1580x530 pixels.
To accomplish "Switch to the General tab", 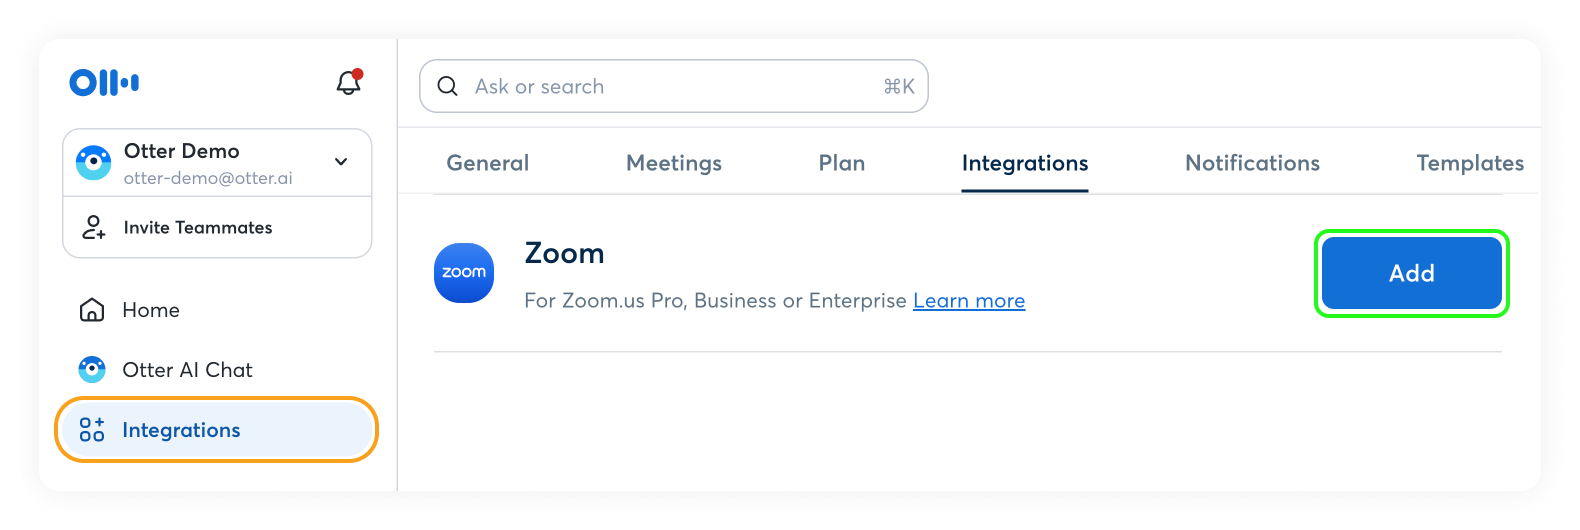I will (x=487, y=163).
